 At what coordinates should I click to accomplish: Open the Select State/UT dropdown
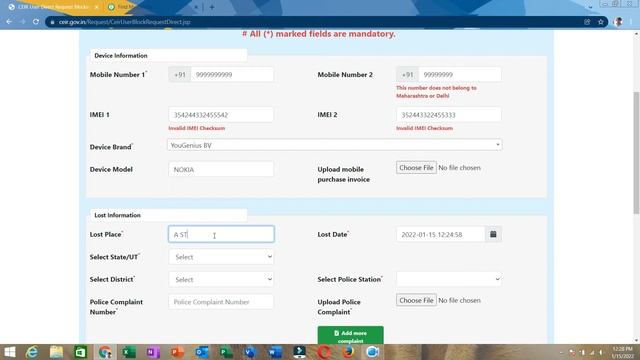point(221,257)
